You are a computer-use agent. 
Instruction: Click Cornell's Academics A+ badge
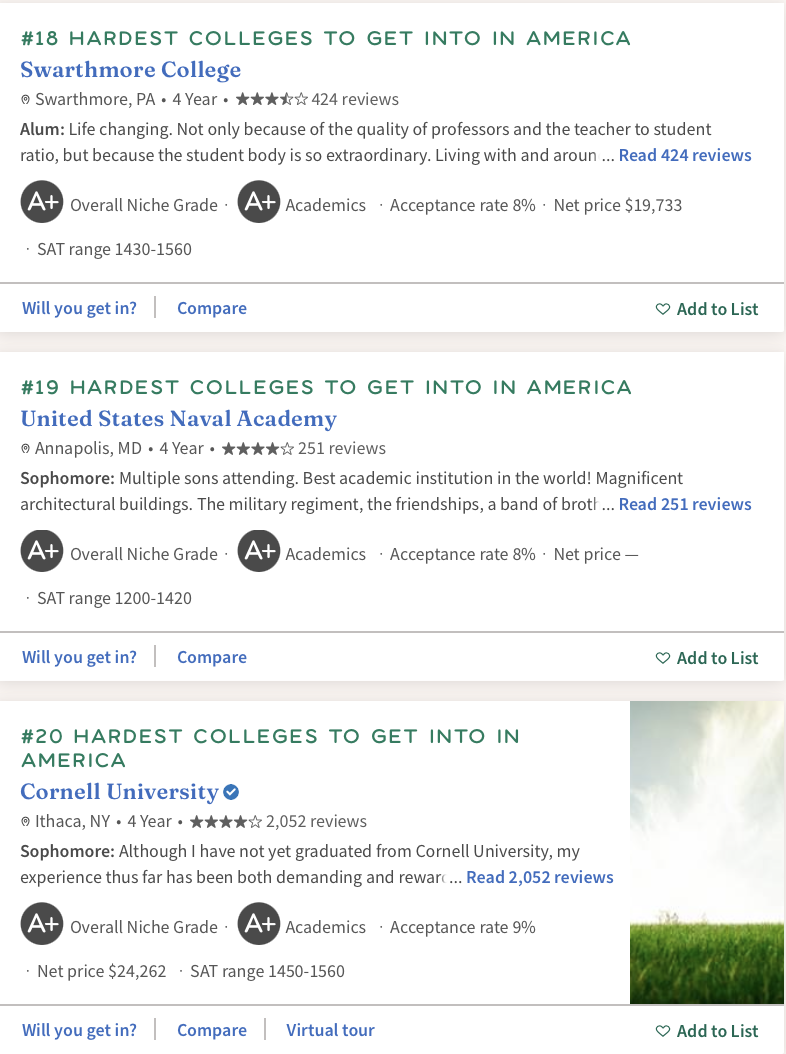click(x=259, y=924)
